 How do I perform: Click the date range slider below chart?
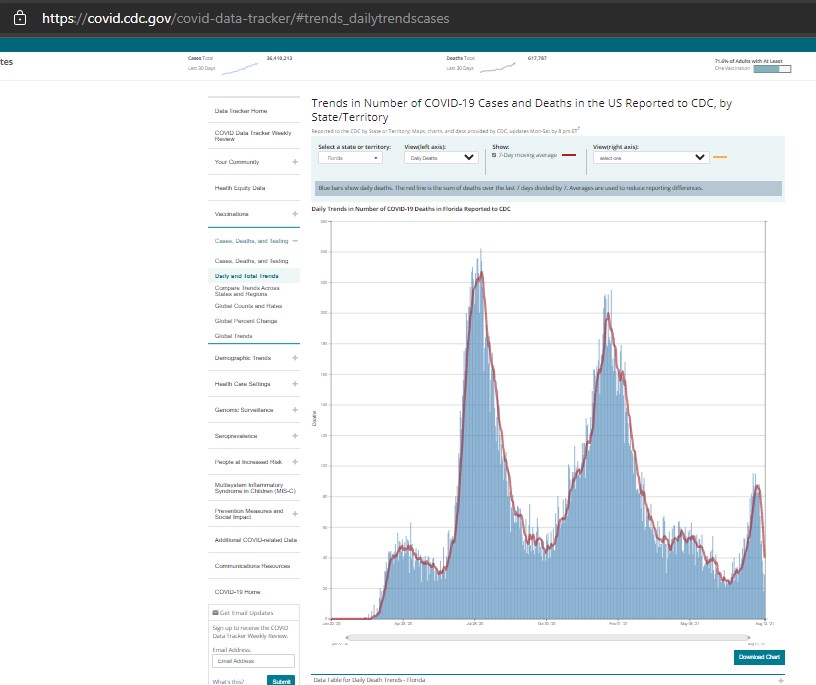[548, 636]
